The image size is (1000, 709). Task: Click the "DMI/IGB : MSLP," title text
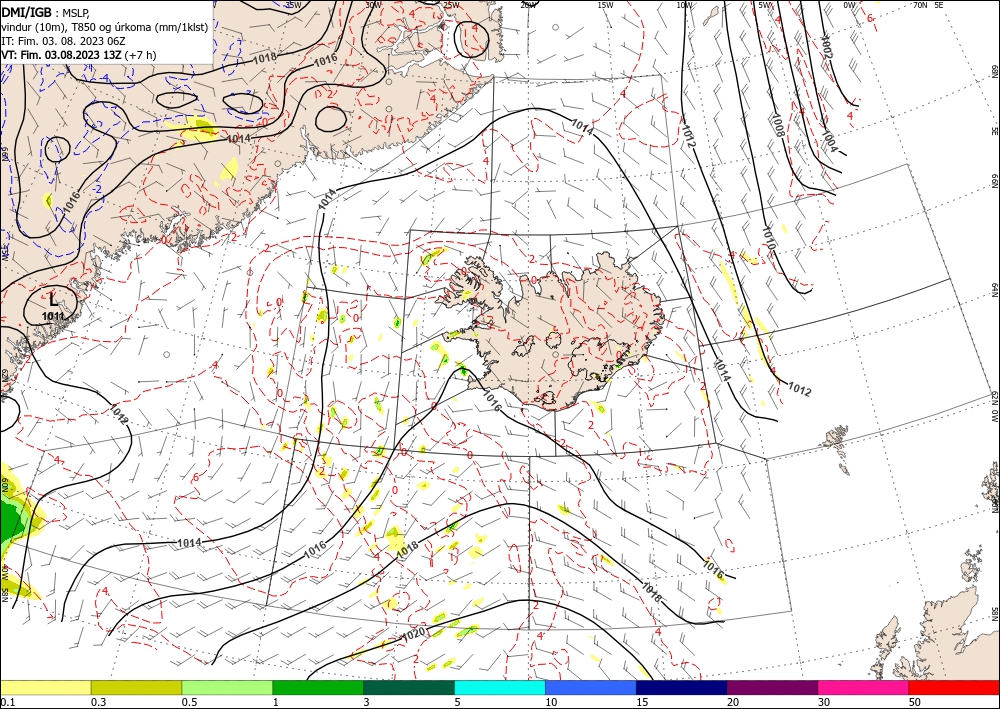coord(46,13)
